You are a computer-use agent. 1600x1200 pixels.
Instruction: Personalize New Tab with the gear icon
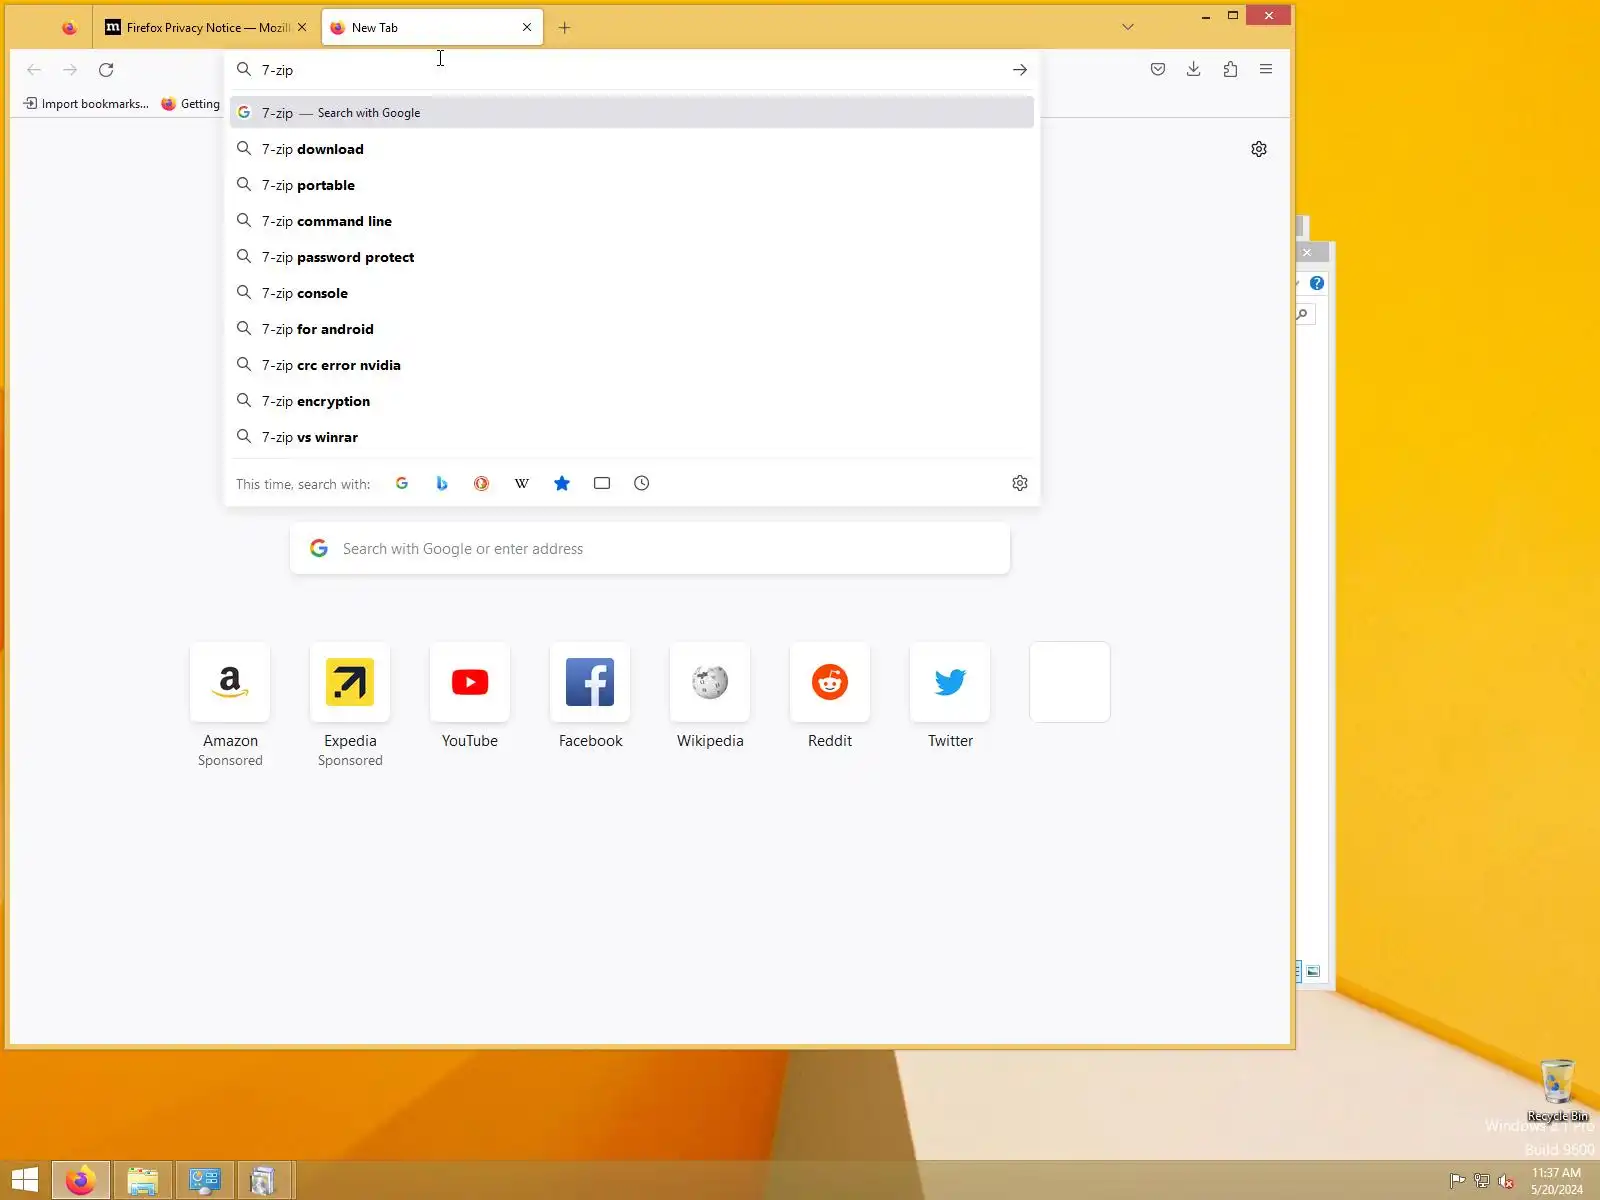click(1259, 149)
